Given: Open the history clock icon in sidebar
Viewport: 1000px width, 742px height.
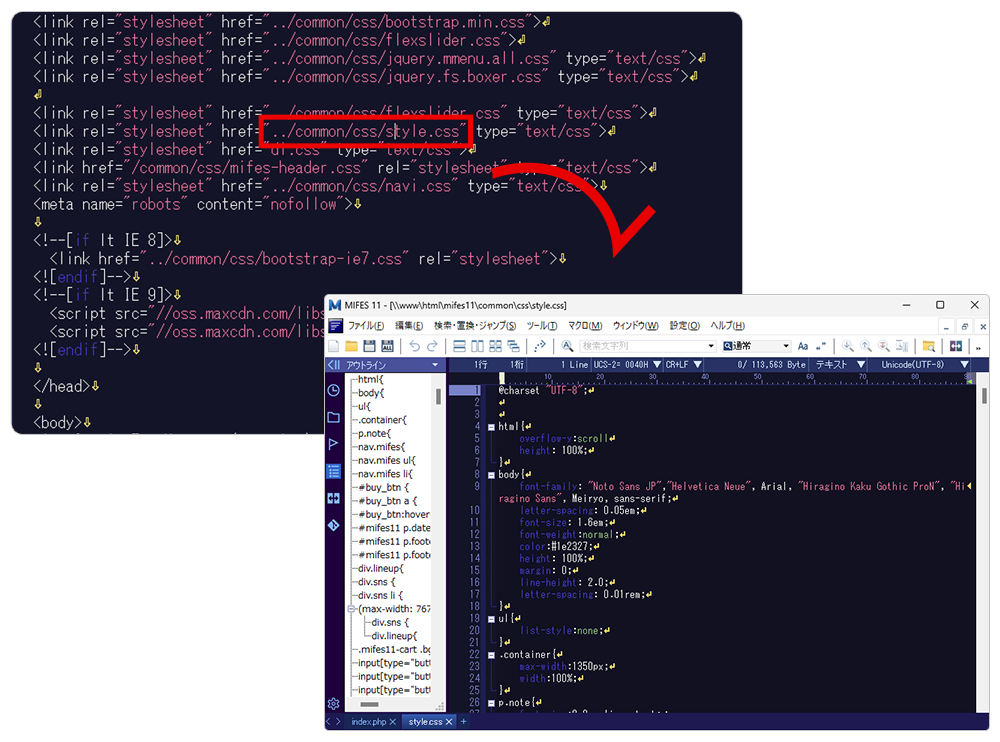Looking at the screenshot, I should 334,390.
